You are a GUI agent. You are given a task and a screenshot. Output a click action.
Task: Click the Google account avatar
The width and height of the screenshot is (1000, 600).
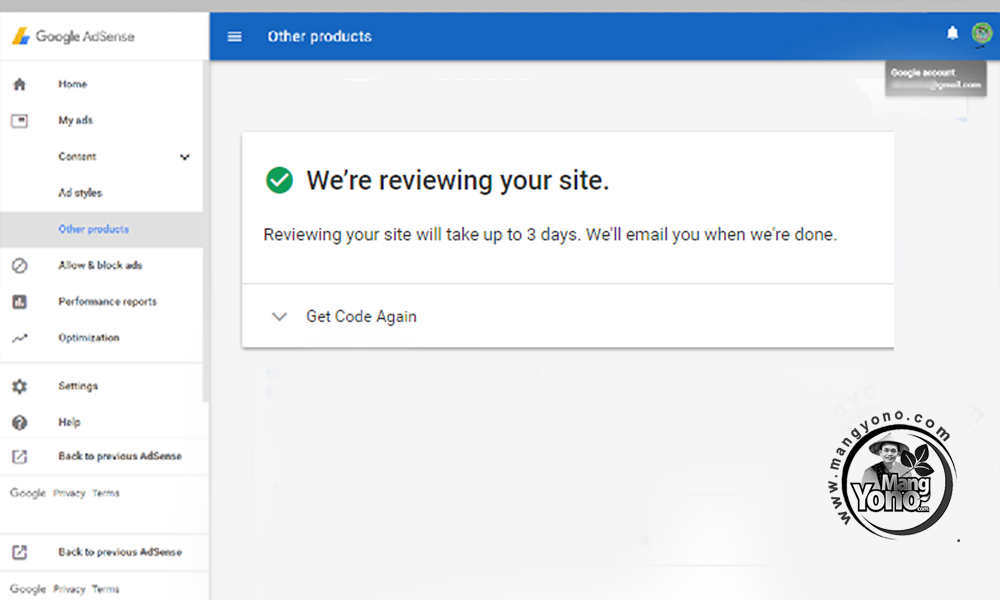pos(980,34)
